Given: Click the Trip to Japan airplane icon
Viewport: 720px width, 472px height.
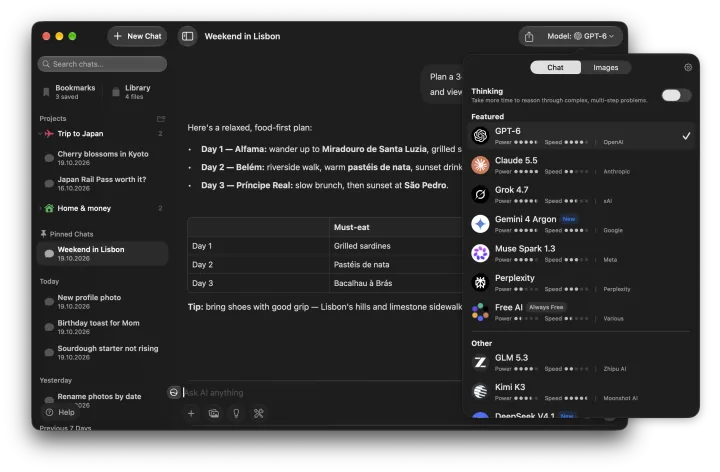Looking at the screenshot, I should click(x=49, y=134).
